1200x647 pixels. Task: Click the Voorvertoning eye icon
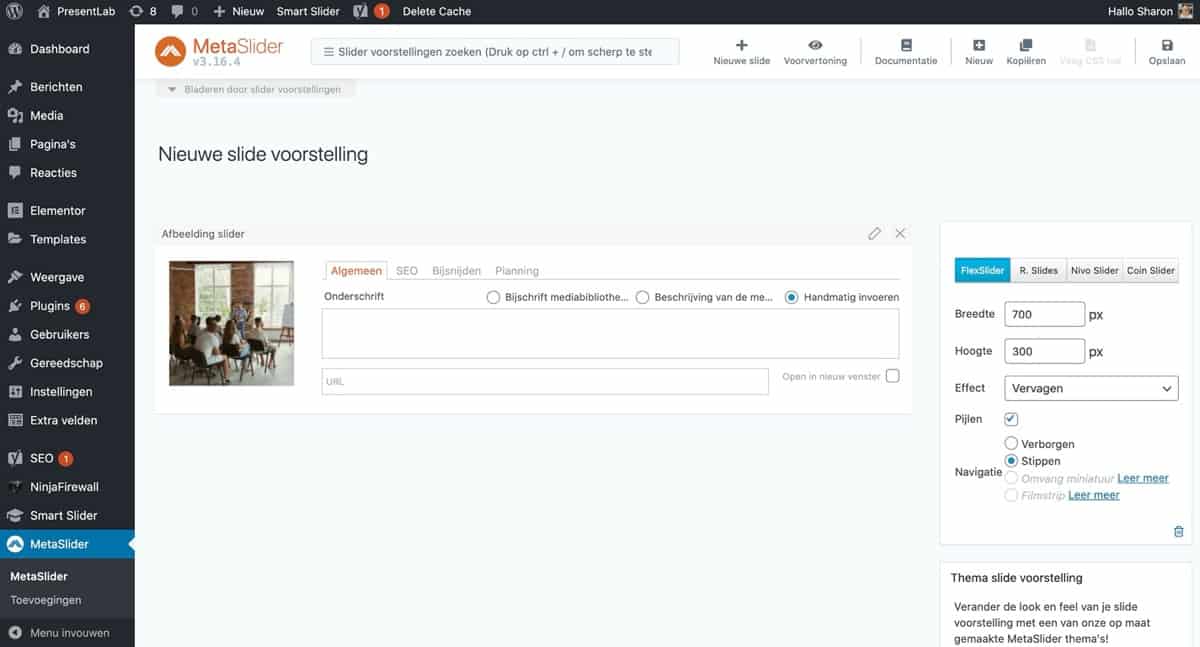point(815,45)
